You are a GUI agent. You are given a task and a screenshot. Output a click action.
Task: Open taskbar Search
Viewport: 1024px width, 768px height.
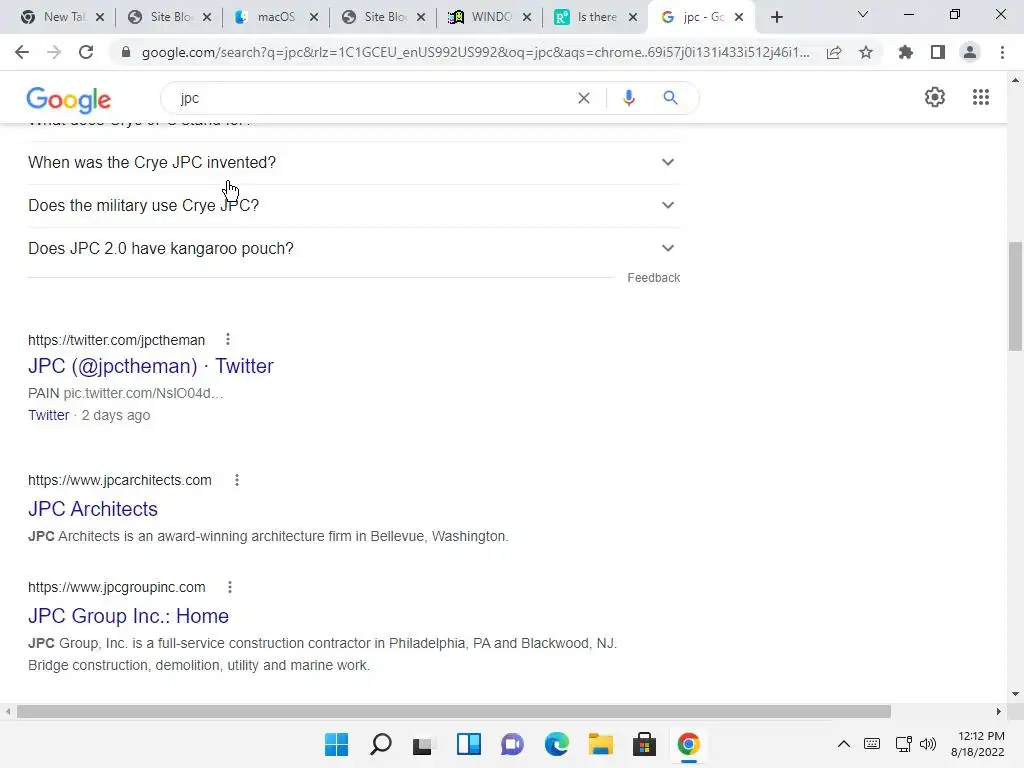(x=381, y=744)
